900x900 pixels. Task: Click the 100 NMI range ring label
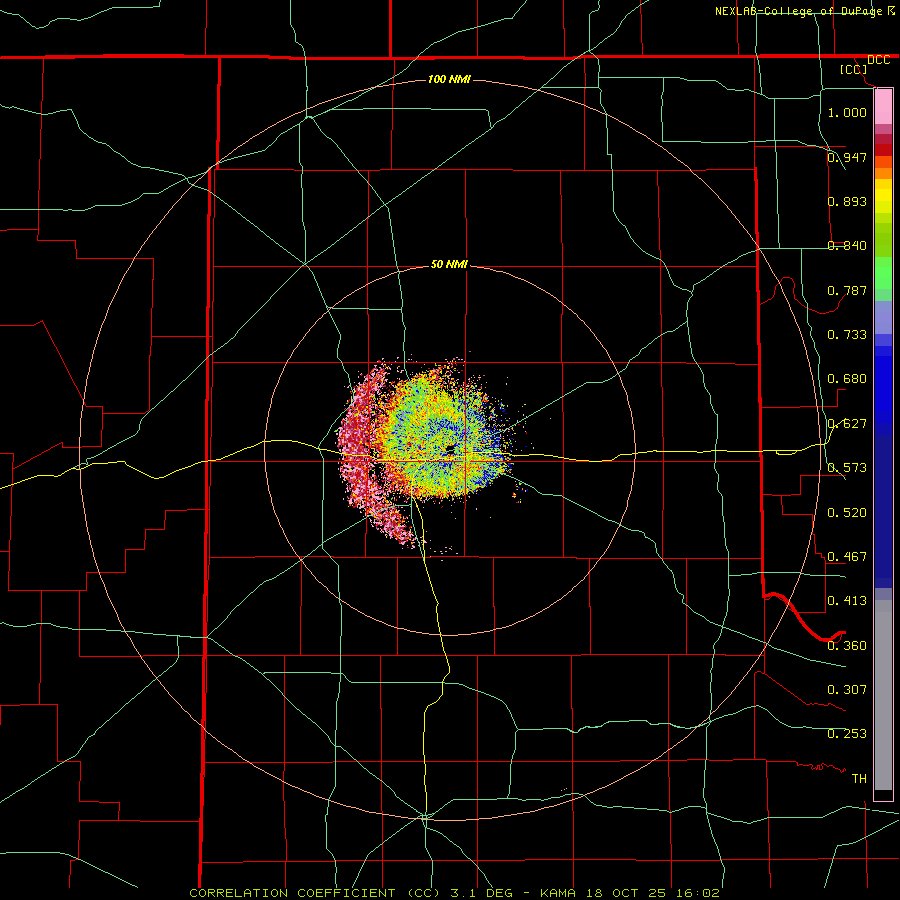[449, 79]
